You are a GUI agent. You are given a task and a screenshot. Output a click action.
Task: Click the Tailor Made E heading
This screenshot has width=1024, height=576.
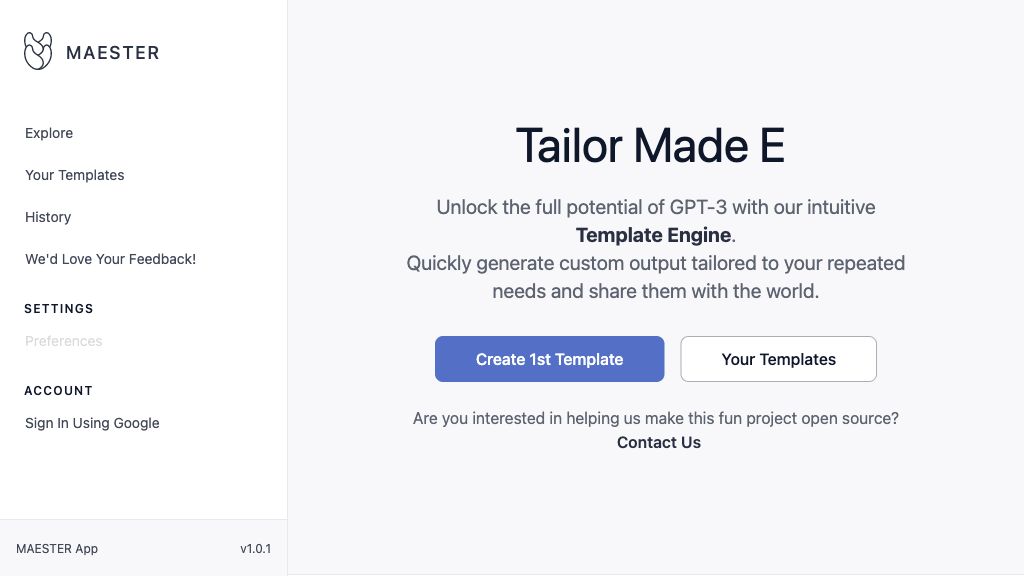[x=649, y=147]
